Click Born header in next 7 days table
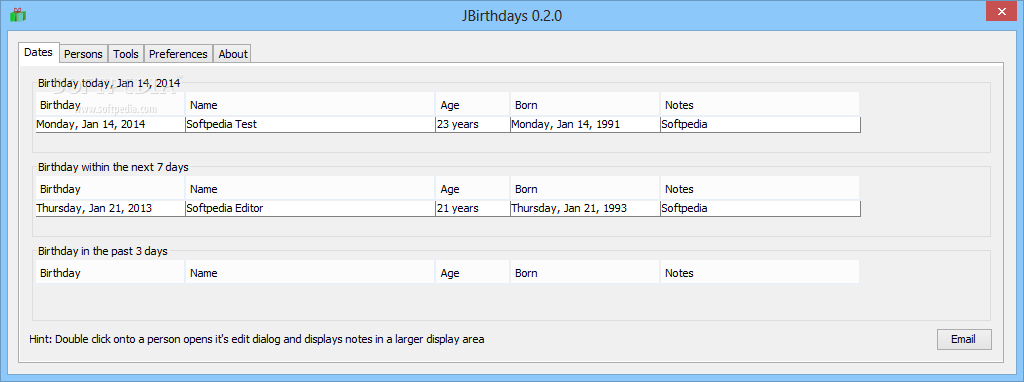This screenshot has height=382, width=1024. click(x=585, y=189)
